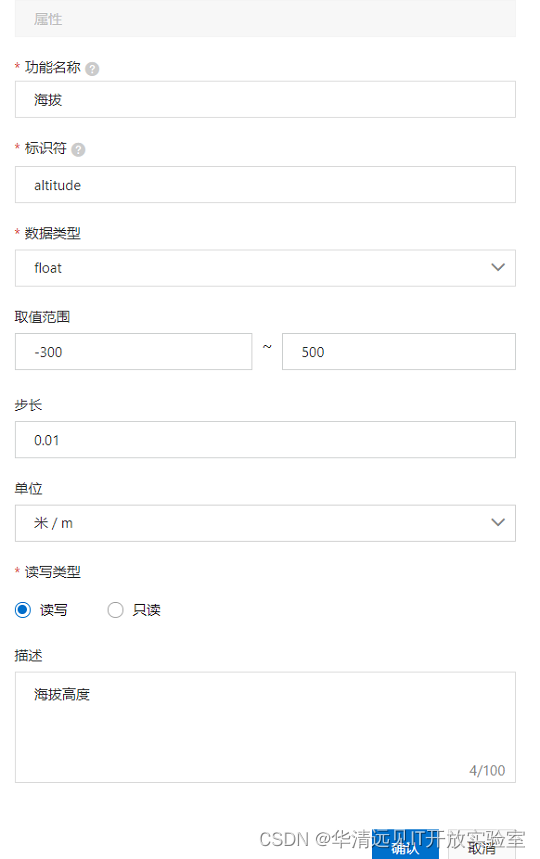Select the greyed 属性 field at top
The width and height of the screenshot is (540, 859).
(x=265, y=19)
